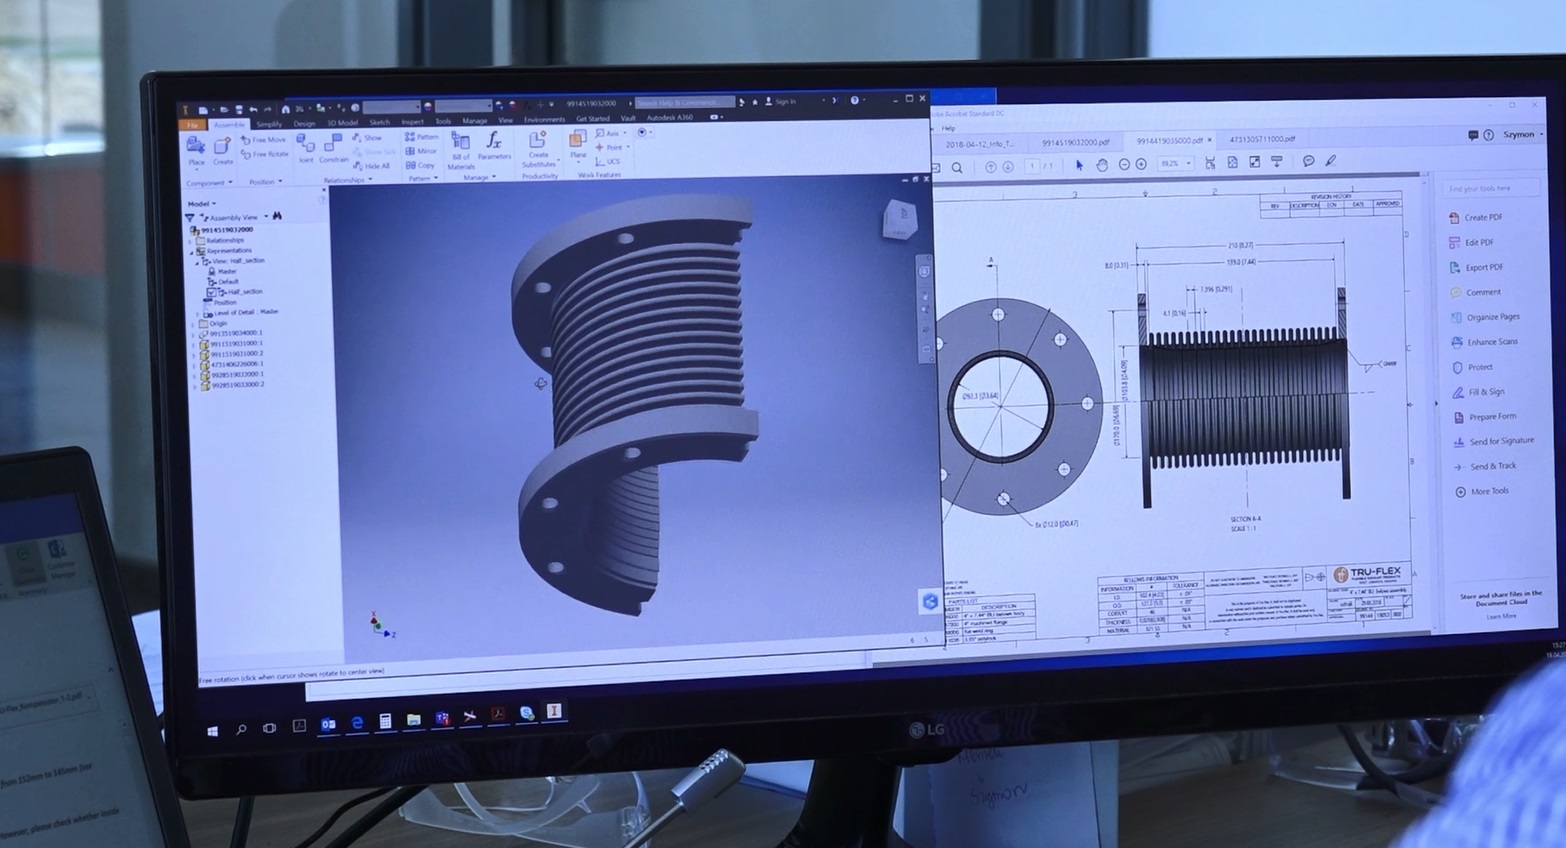Click the ViewCube in the 3D viewport
Image resolution: width=1566 pixels, height=848 pixels.
pos(898,220)
